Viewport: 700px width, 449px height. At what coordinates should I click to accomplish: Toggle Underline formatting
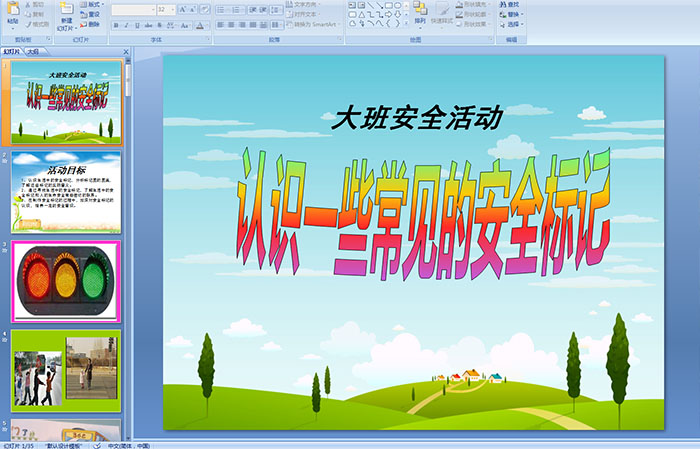[137, 25]
